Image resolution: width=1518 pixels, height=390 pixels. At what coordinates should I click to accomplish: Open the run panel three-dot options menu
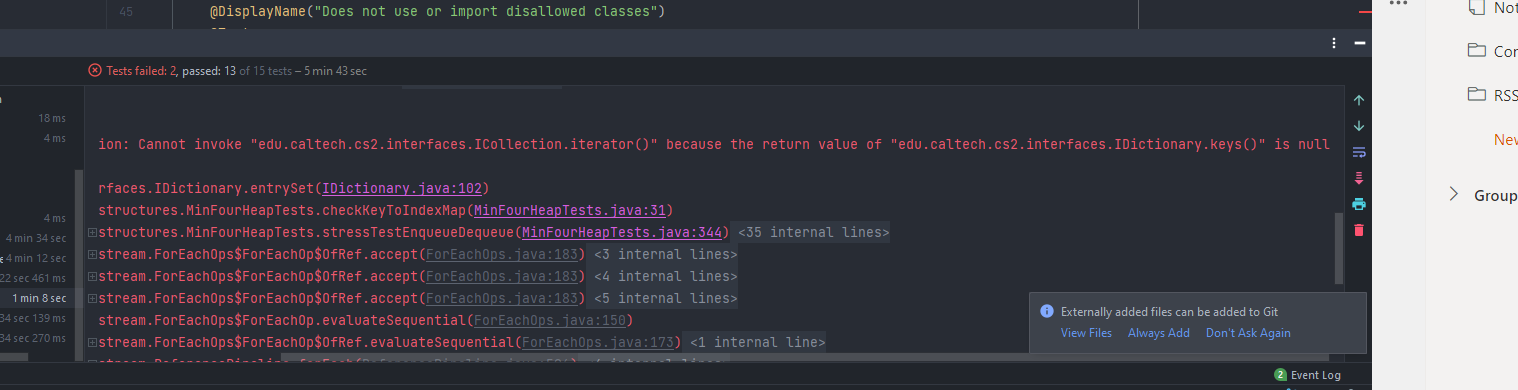coord(1334,43)
